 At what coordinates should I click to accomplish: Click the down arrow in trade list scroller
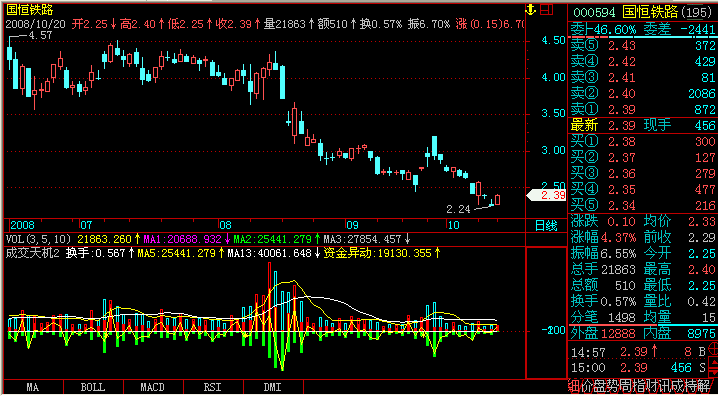click(713, 373)
